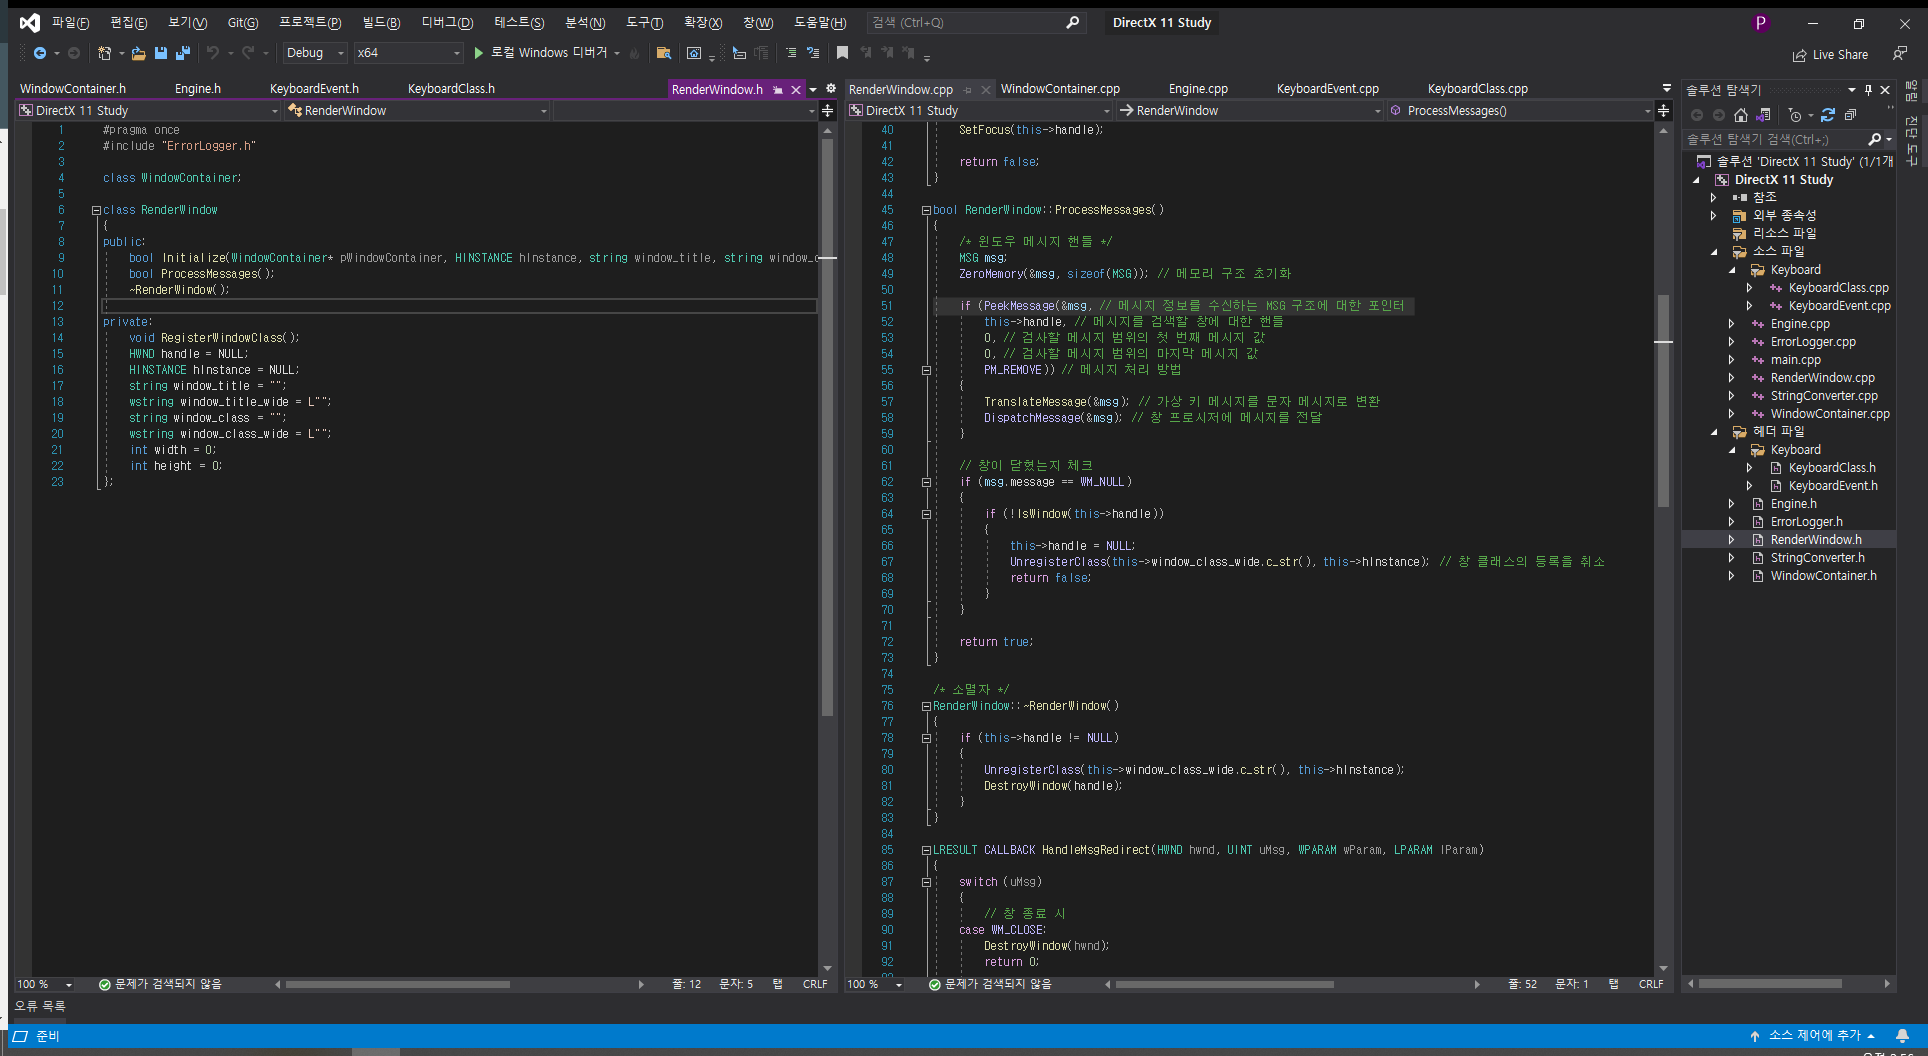Image resolution: width=1928 pixels, height=1056 pixels.
Task: Toggle pin on RenderWindow.h tab
Action: coord(778,90)
